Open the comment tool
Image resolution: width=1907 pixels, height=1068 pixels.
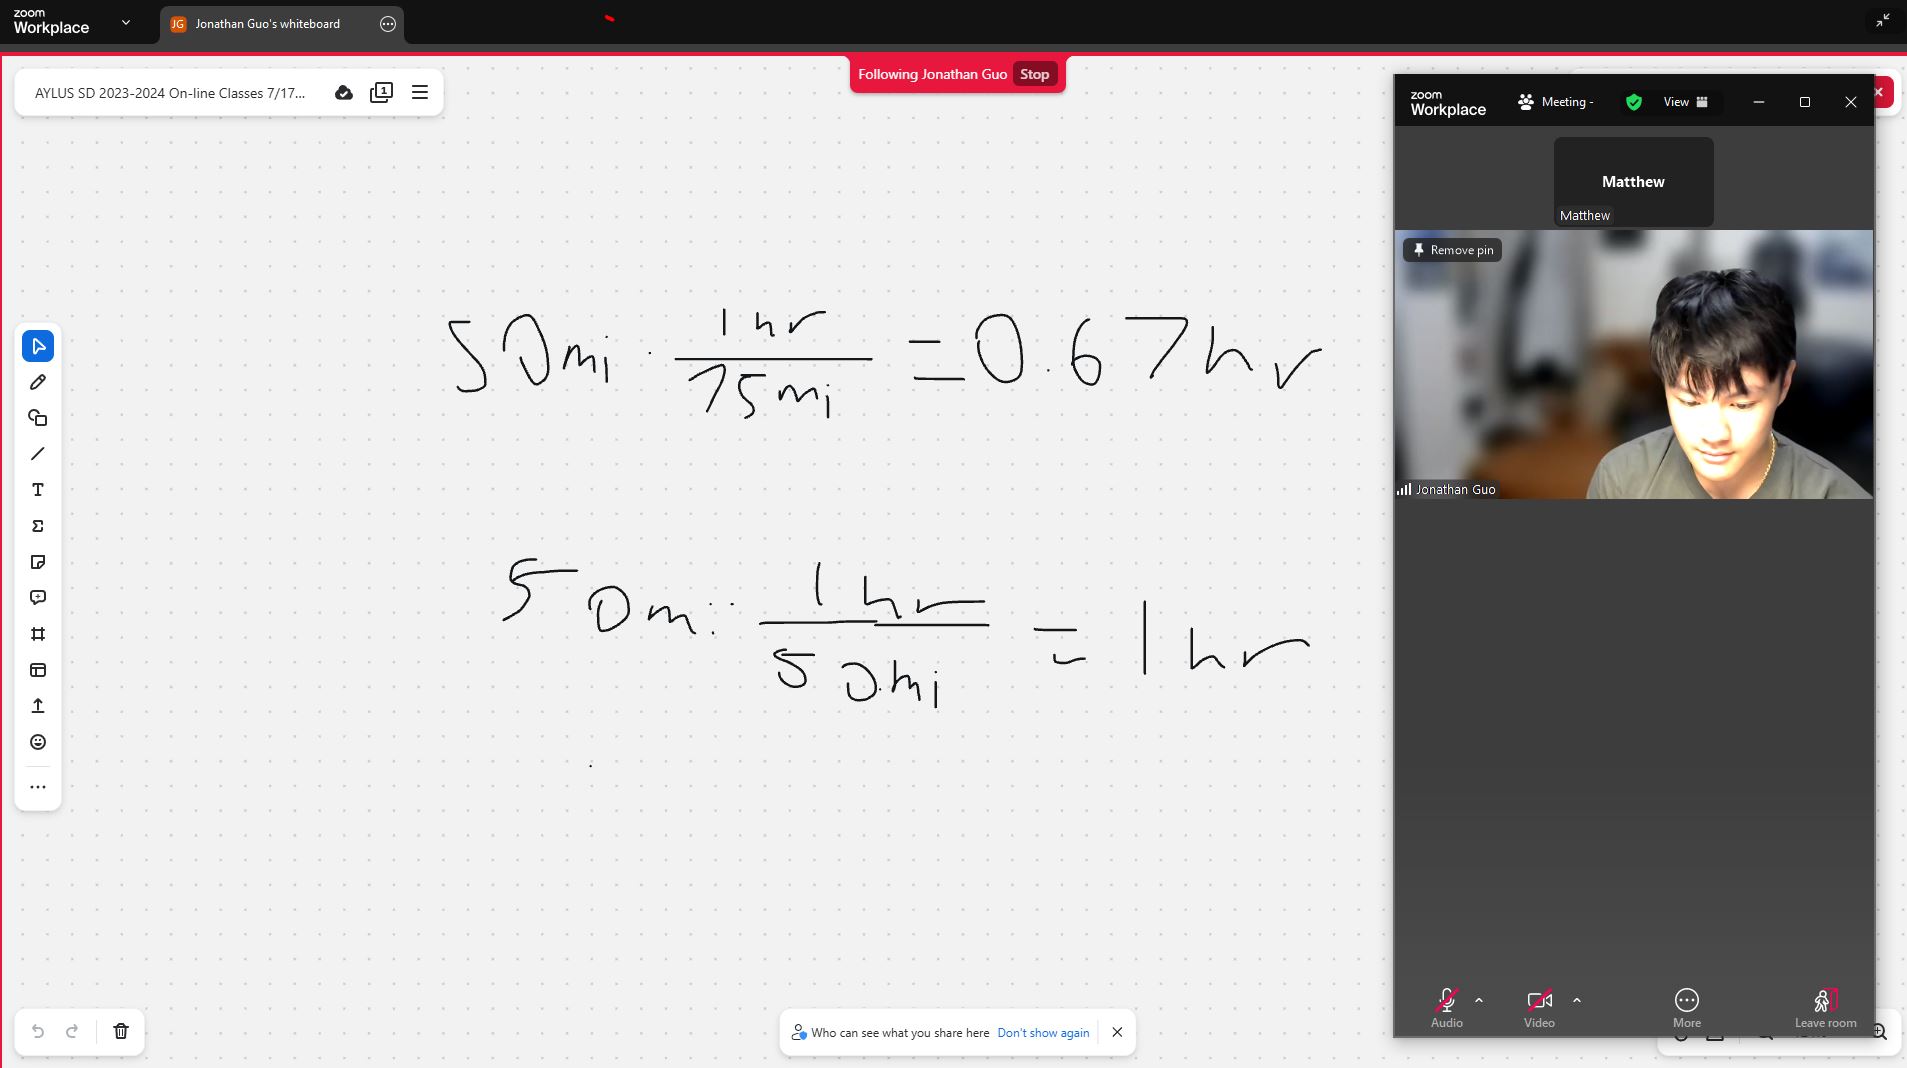tap(38, 598)
